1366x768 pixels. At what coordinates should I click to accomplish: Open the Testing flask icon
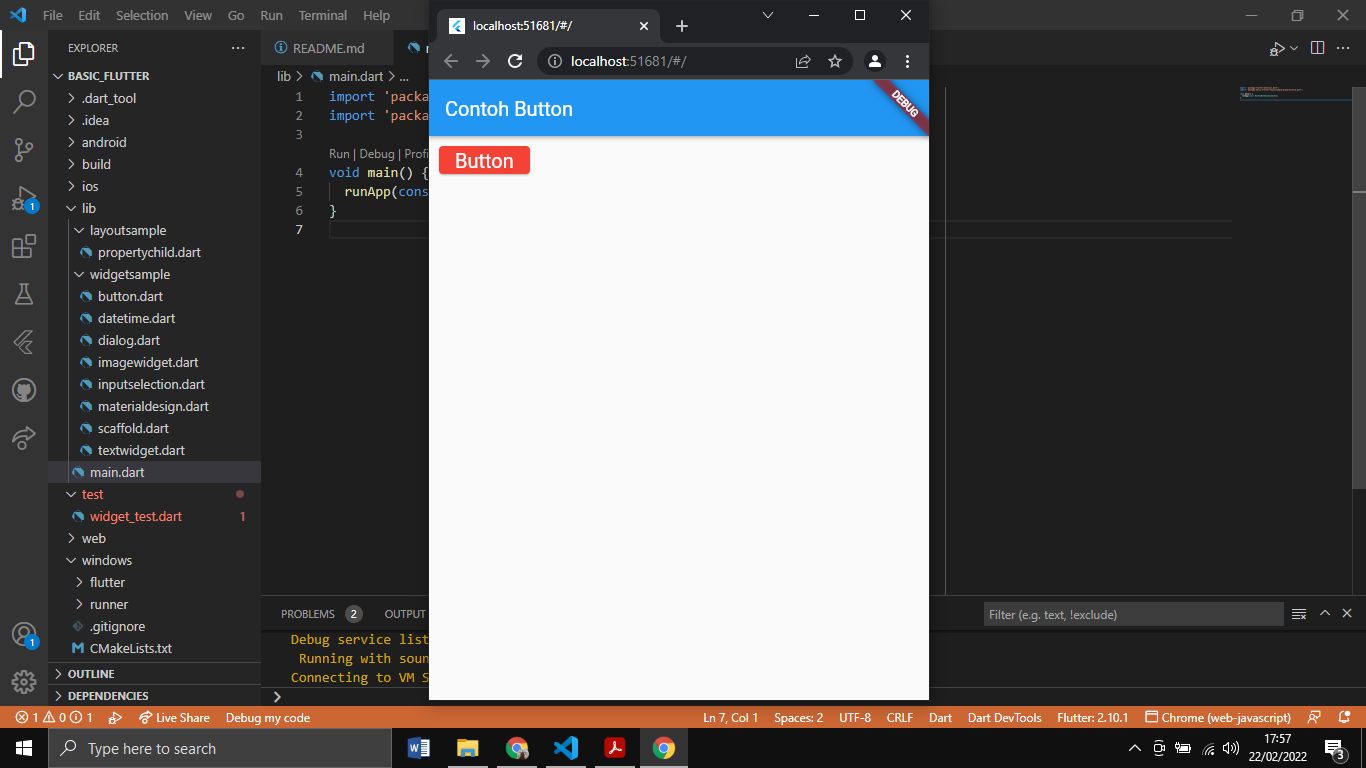24,295
